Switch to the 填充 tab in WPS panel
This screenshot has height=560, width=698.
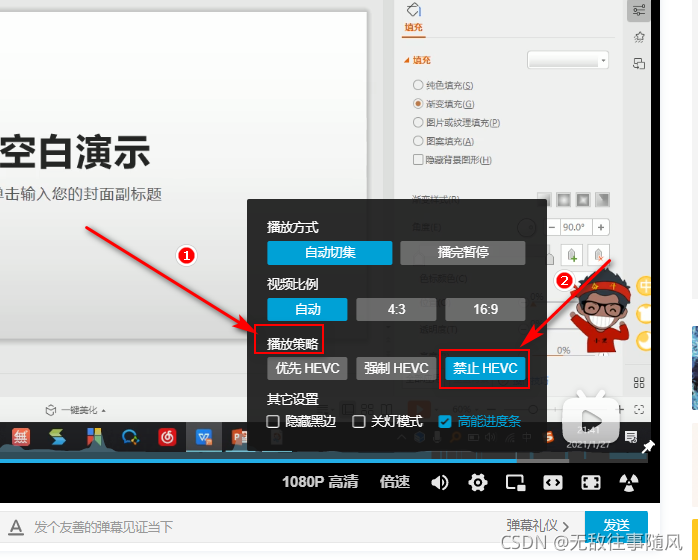coord(414,27)
